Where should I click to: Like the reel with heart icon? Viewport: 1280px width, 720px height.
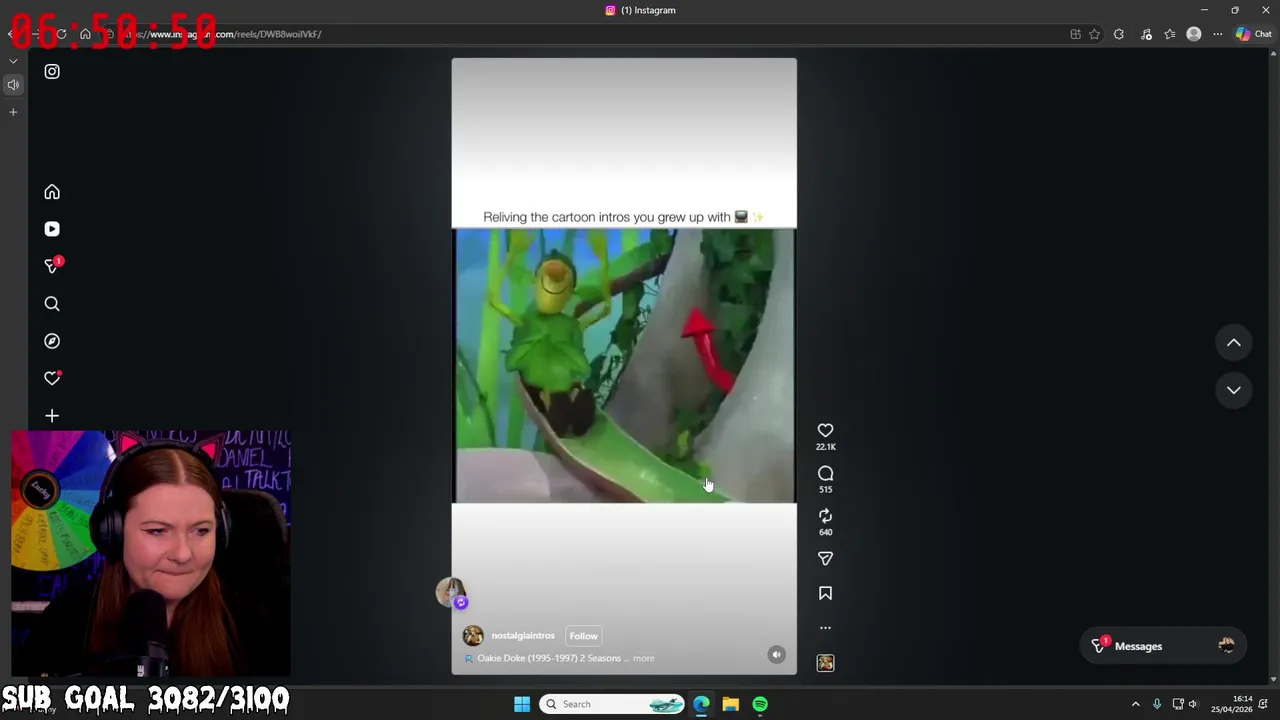(x=825, y=431)
